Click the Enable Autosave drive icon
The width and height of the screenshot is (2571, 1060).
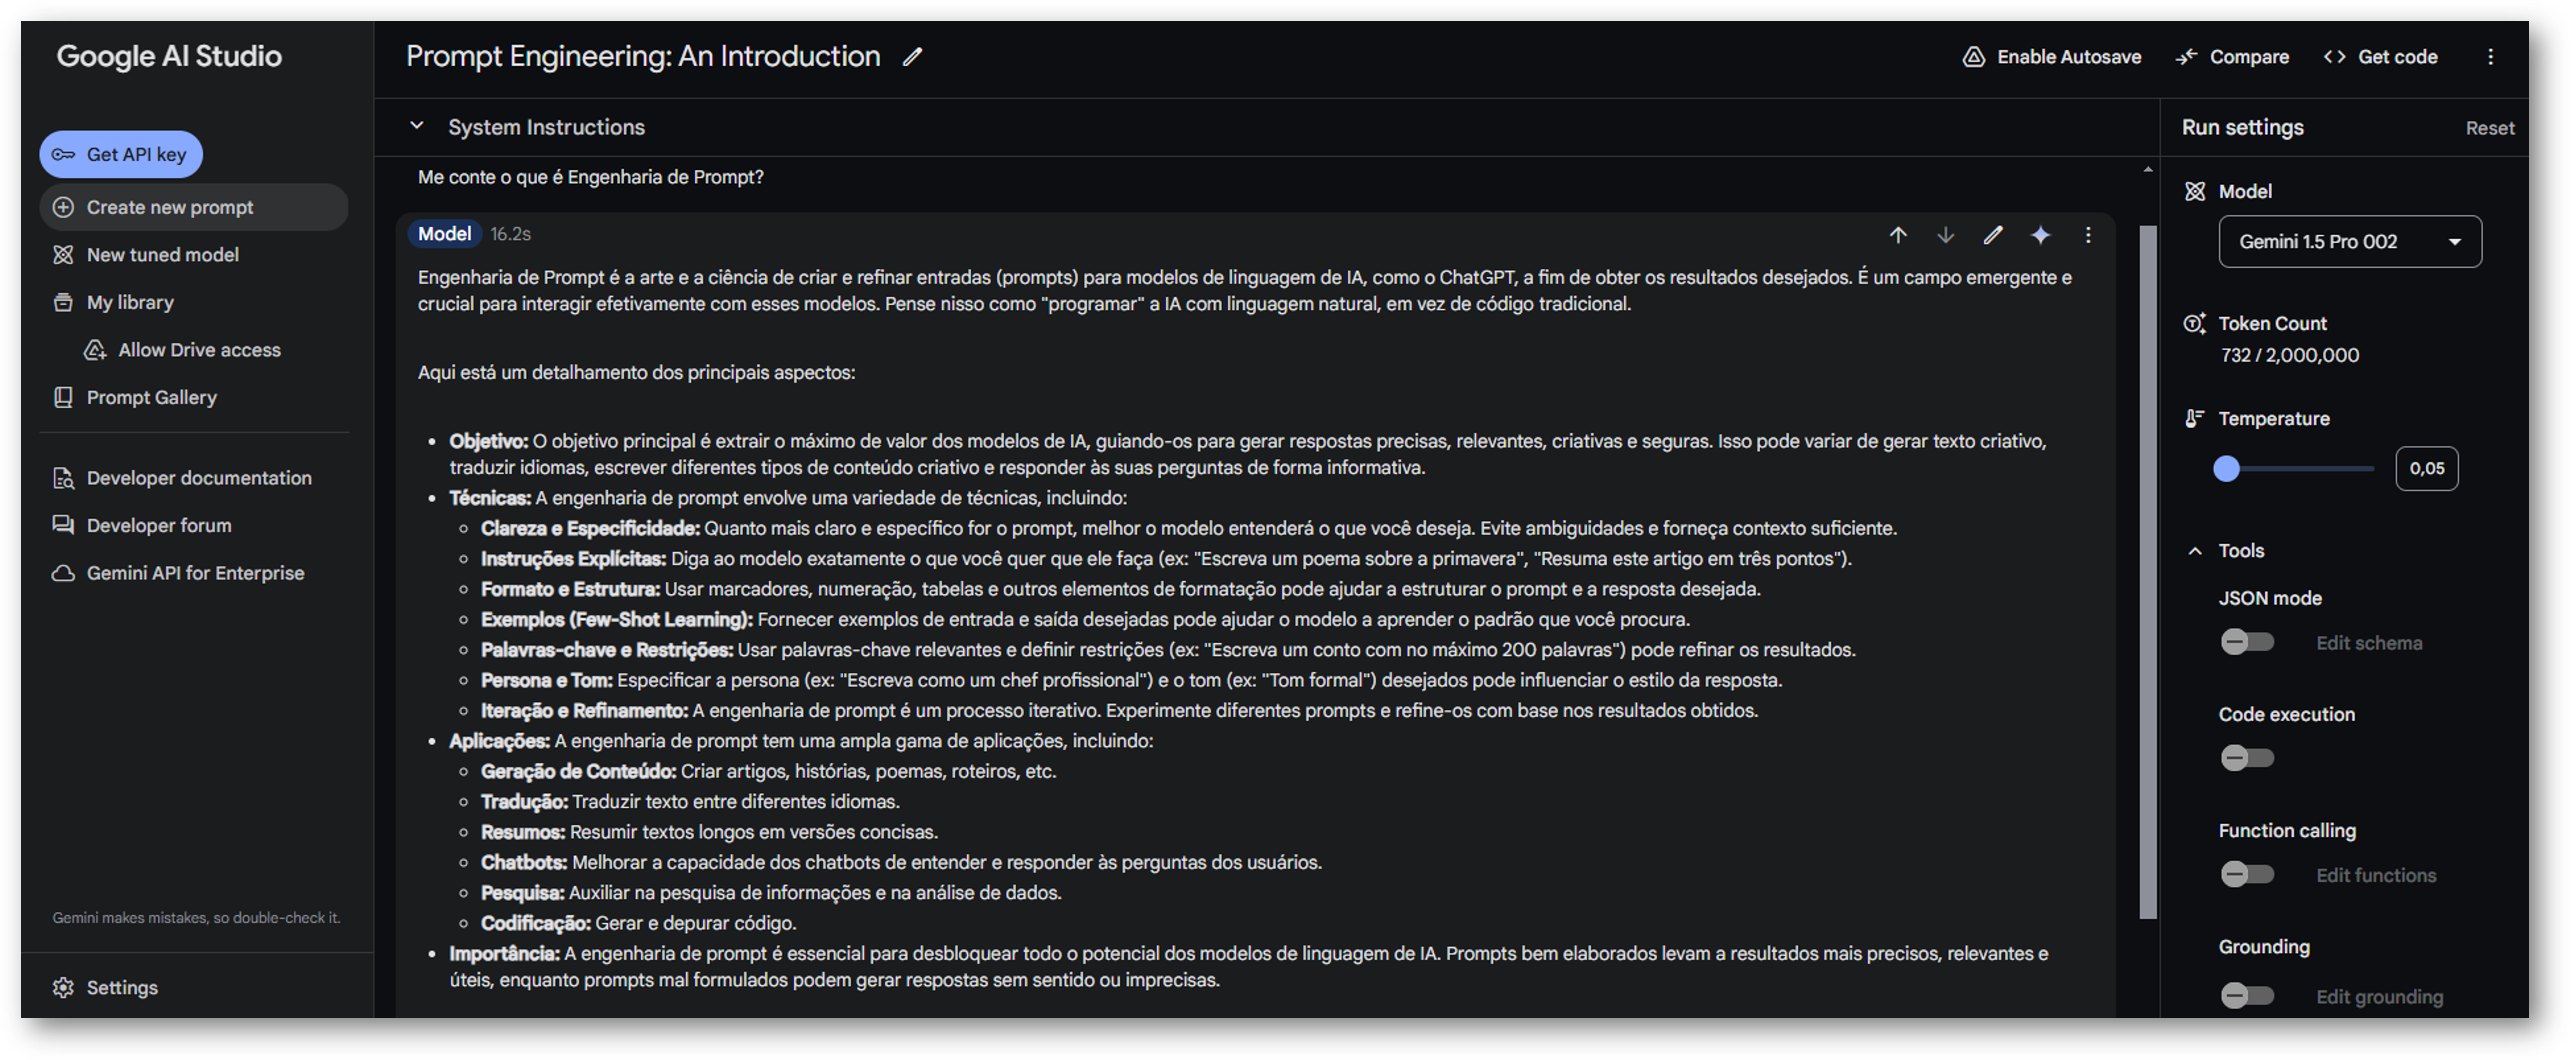click(x=1973, y=57)
